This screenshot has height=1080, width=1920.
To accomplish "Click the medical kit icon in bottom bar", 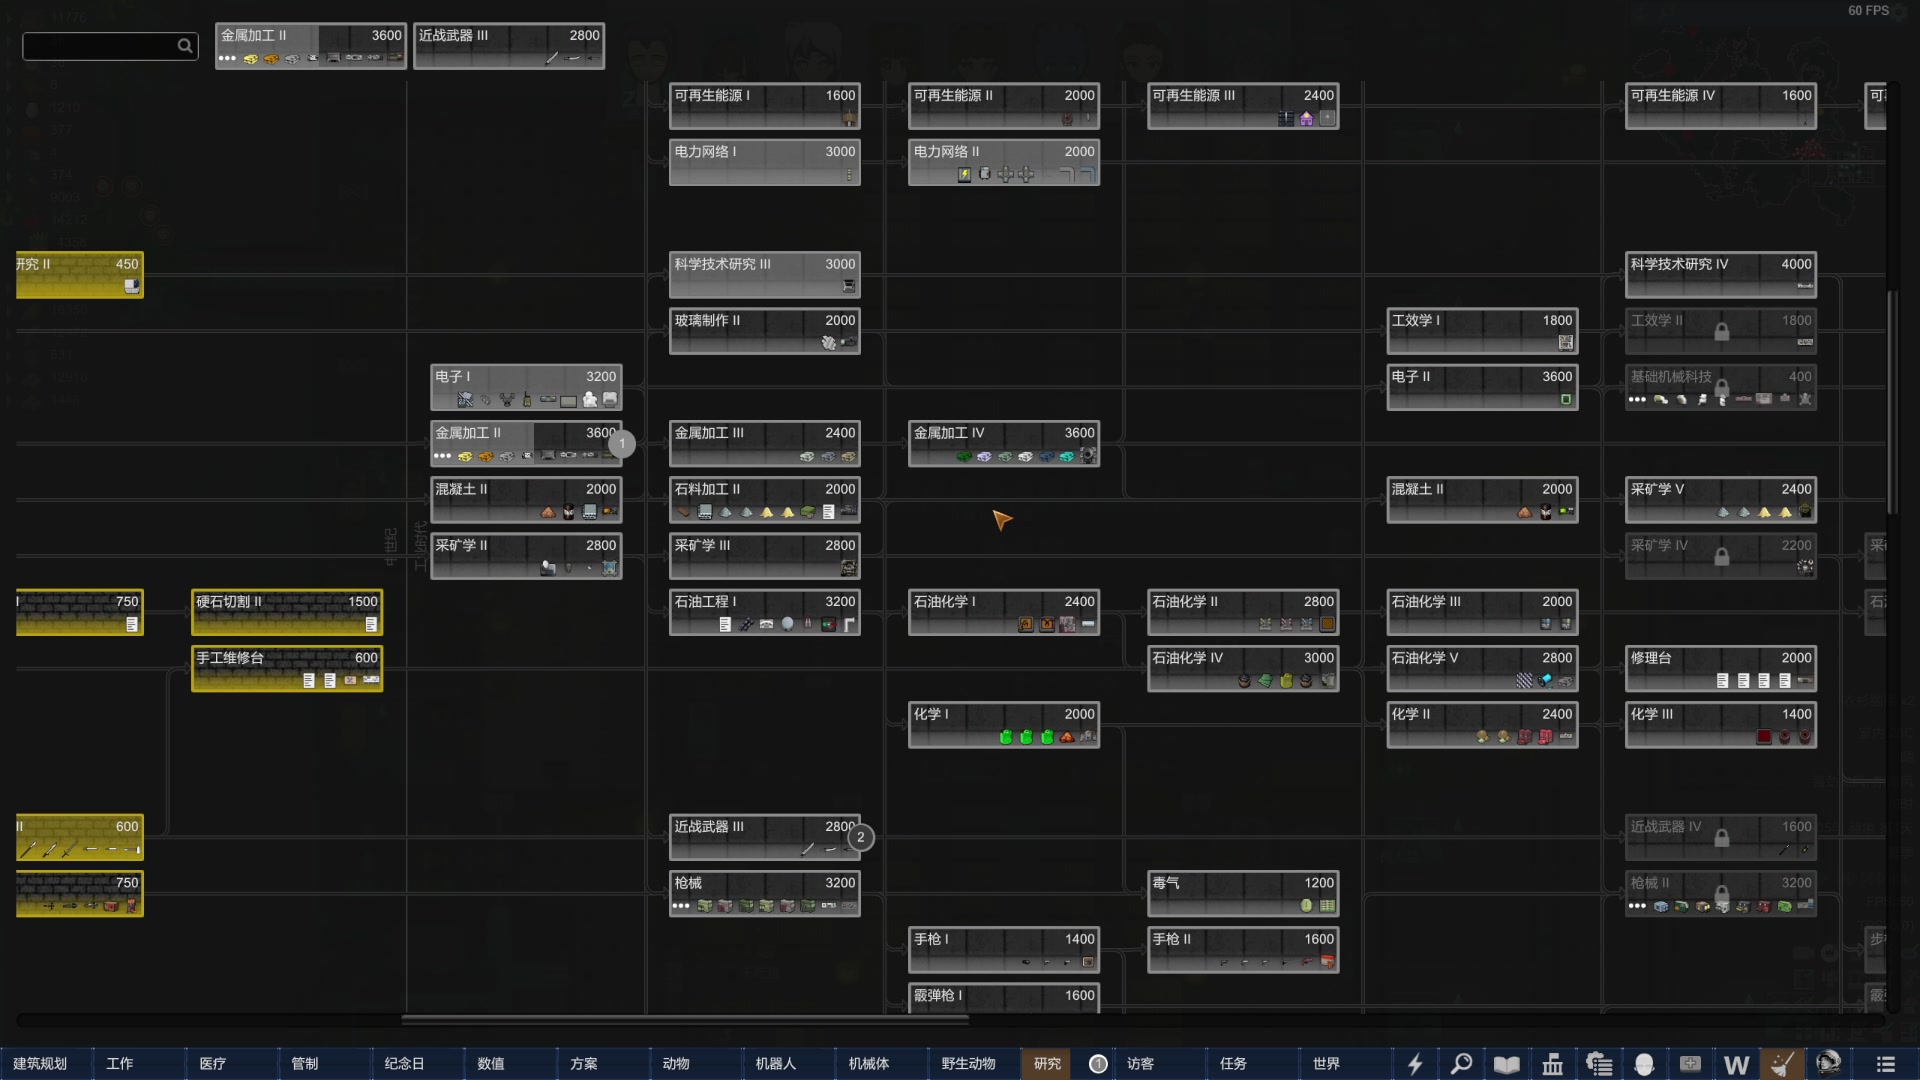I will coord(1690,1064).
